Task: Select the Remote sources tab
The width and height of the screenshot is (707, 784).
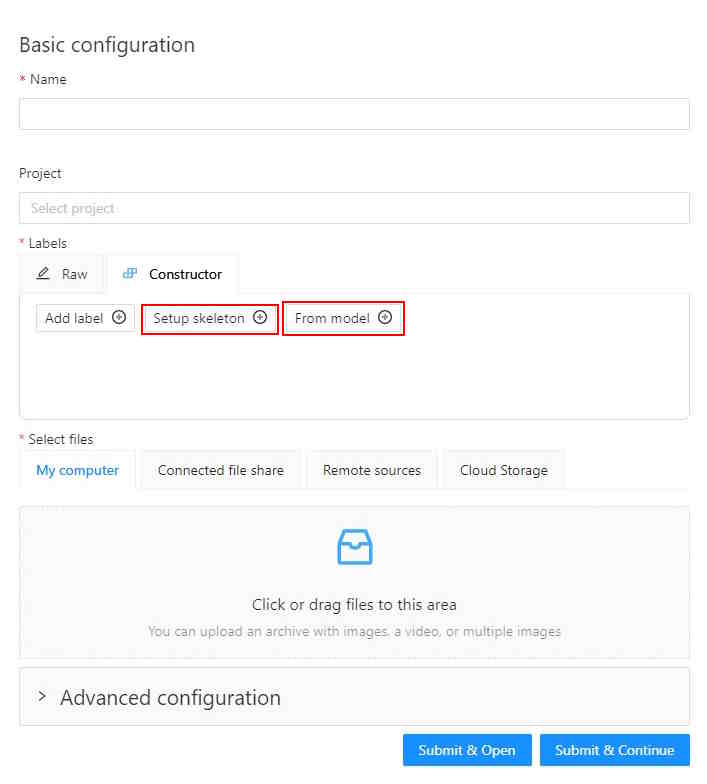Action: tap(371, 470)
